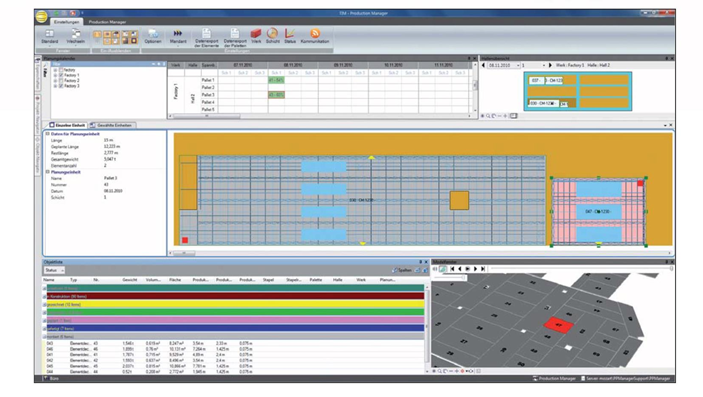Image resolution: width=703 pixels, height=397 pixels.
Task: Uncheck the Factory 3 checkbox
Action: [x=61, y=86]
